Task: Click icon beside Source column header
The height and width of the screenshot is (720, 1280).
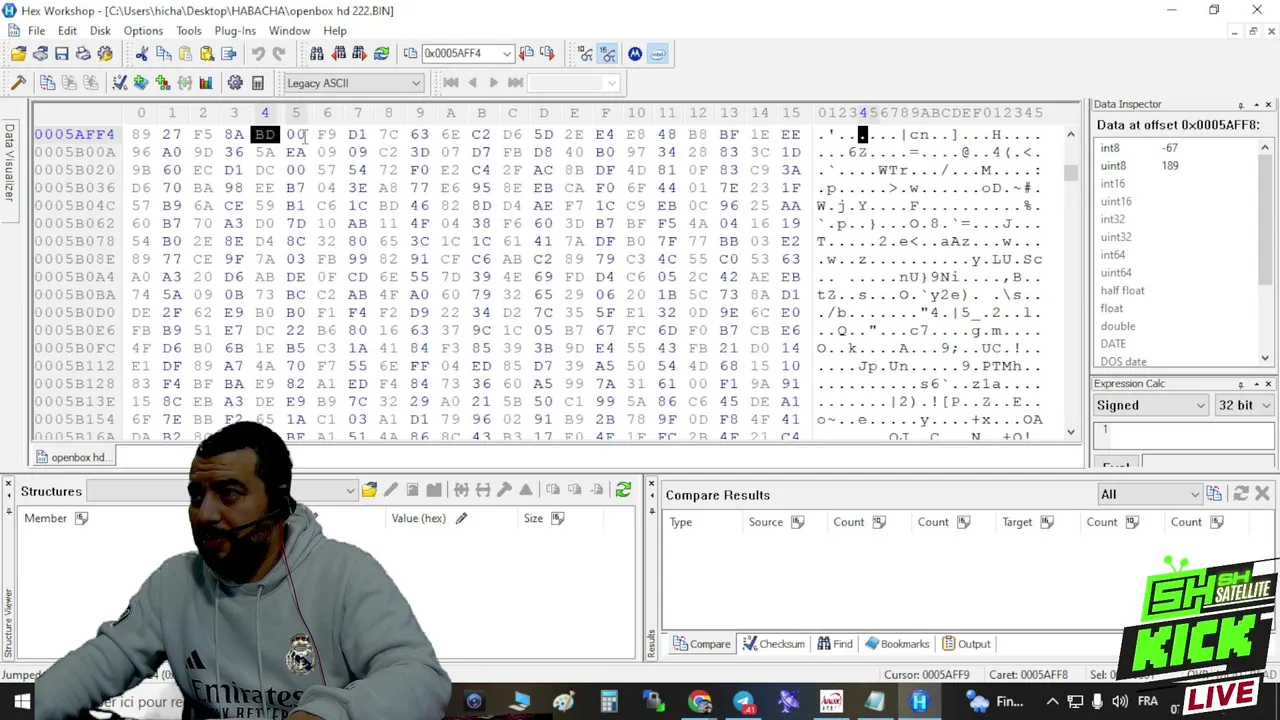Action: tap(798, 522)
